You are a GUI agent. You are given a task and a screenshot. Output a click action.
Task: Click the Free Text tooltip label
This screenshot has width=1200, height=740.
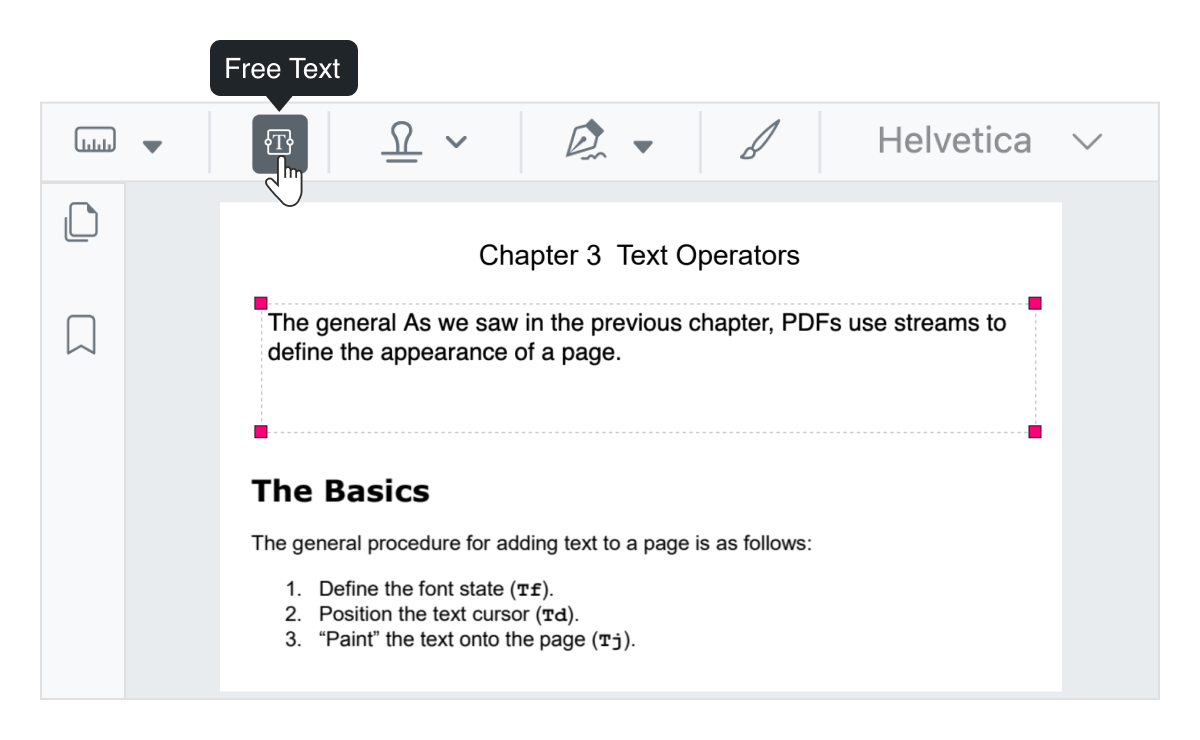[284, 68]
